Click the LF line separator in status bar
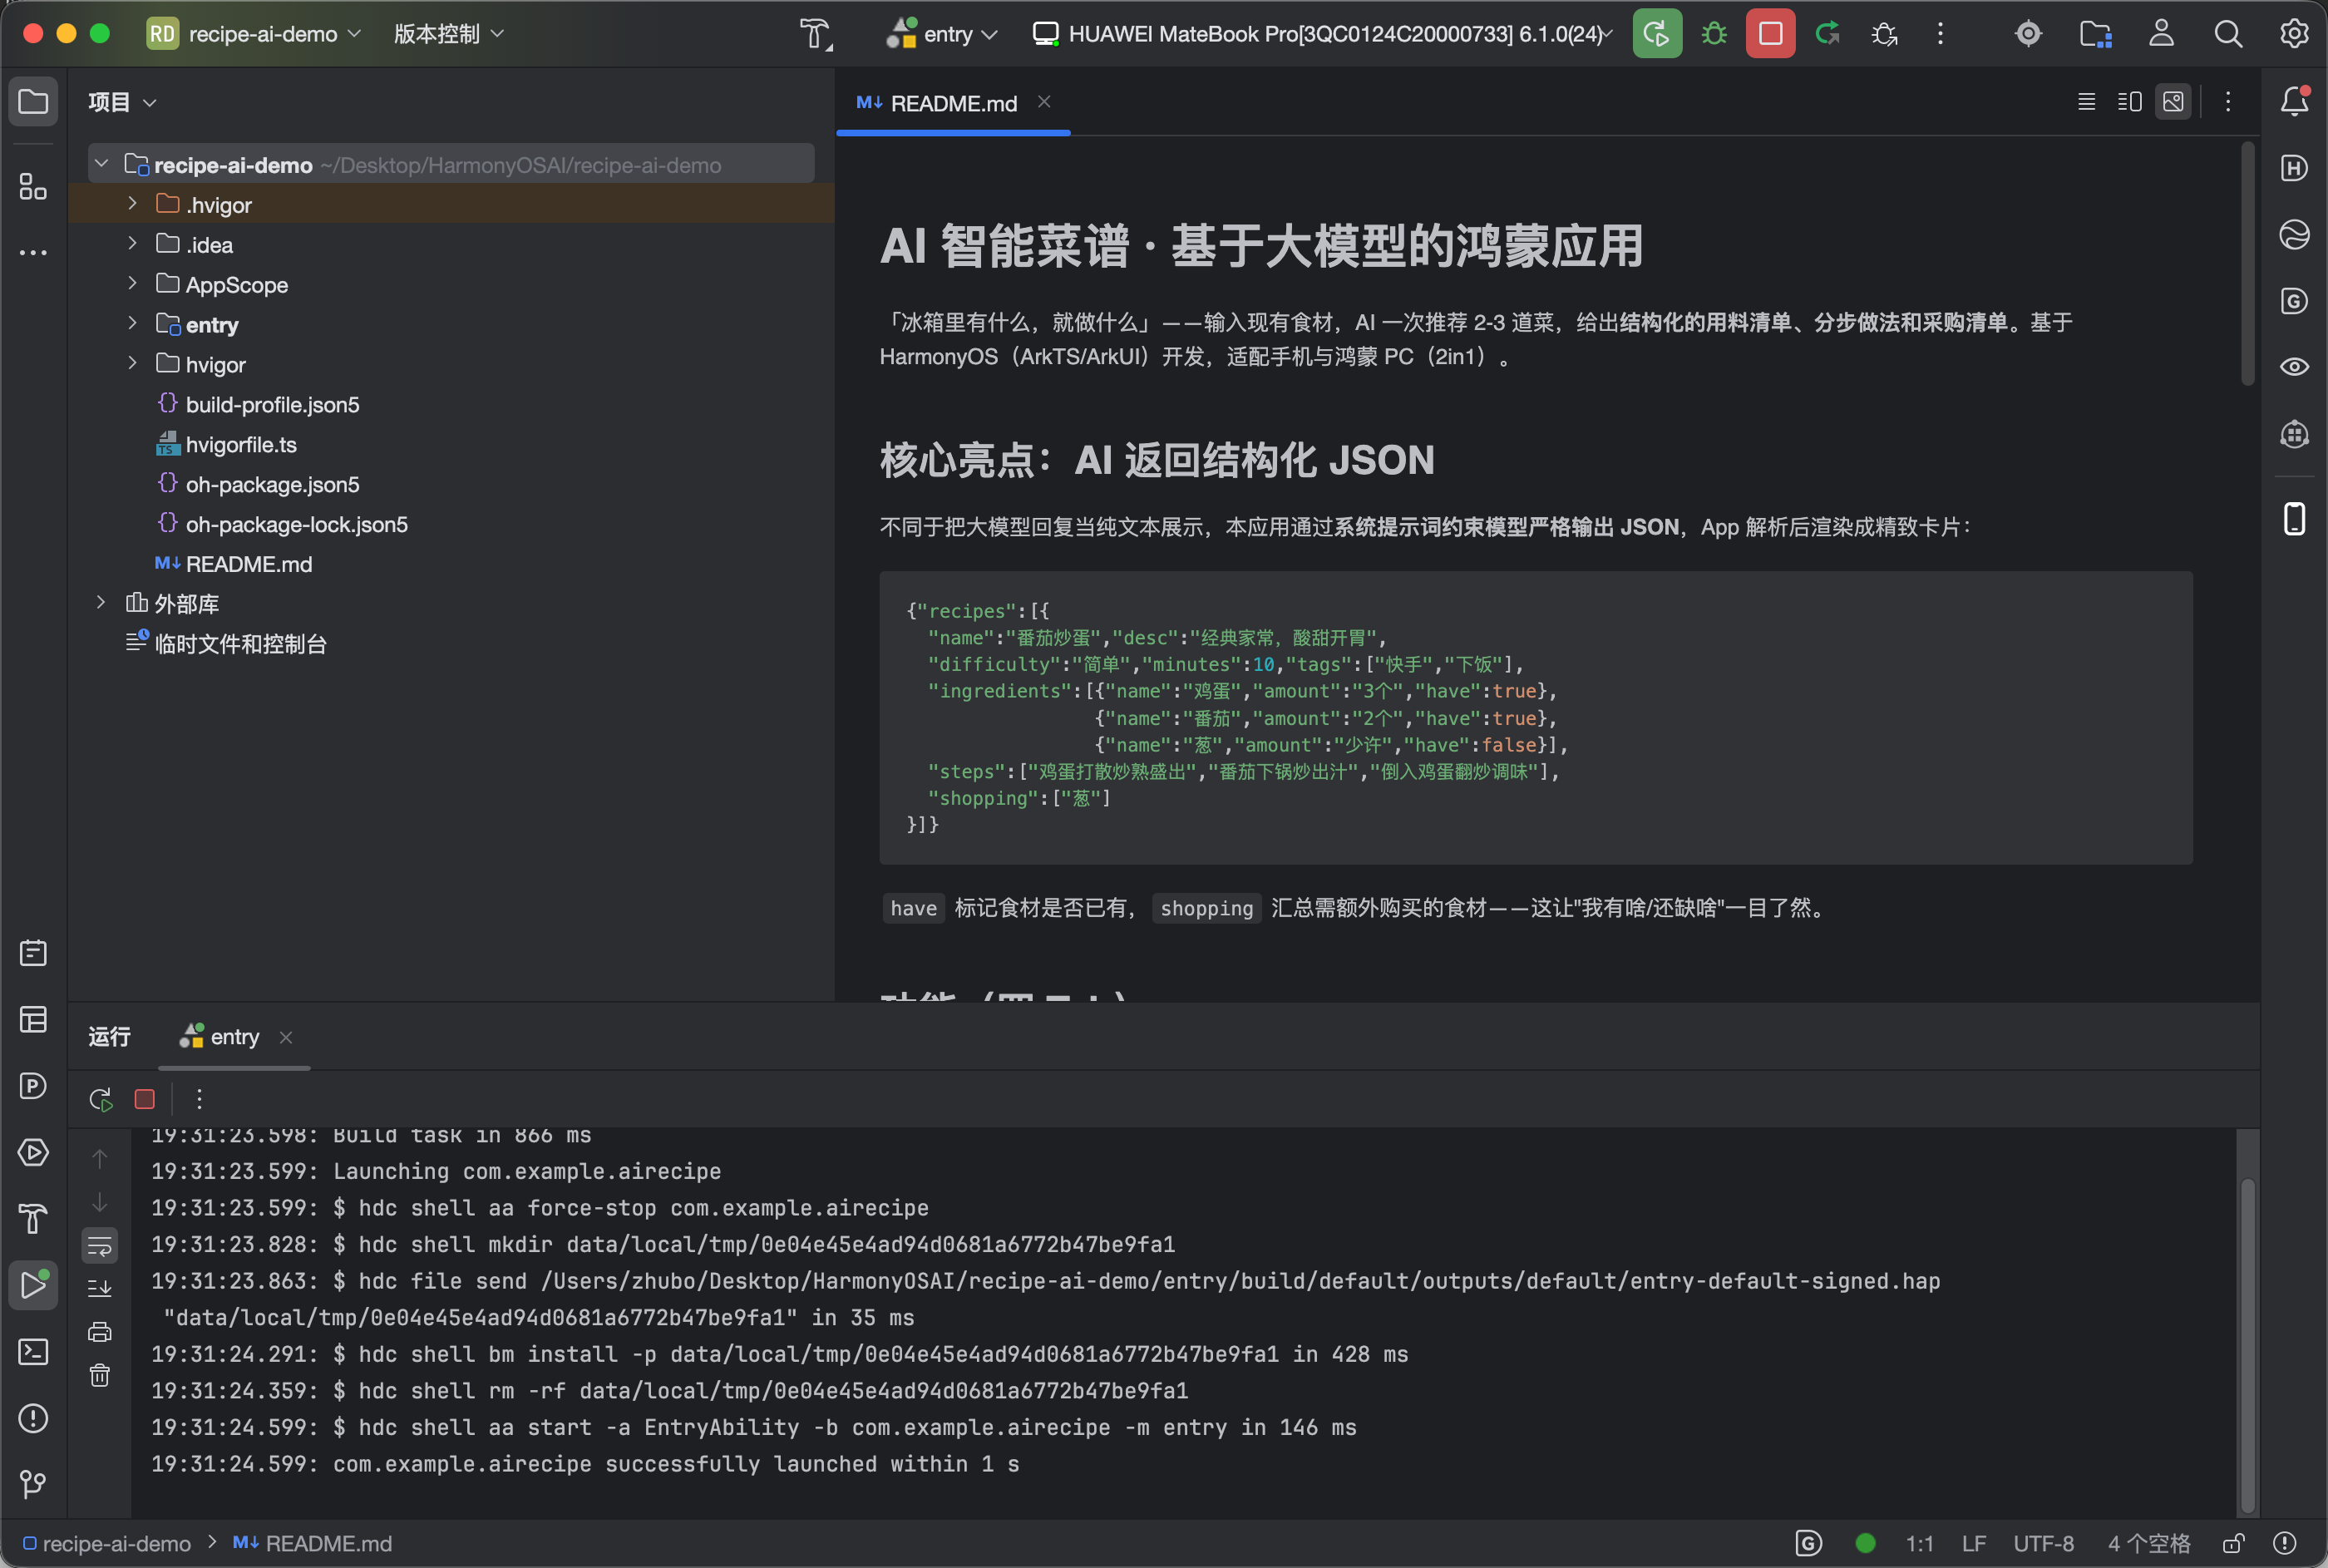Viewport: 2328px width, 1568px height. [1973, 1543]
